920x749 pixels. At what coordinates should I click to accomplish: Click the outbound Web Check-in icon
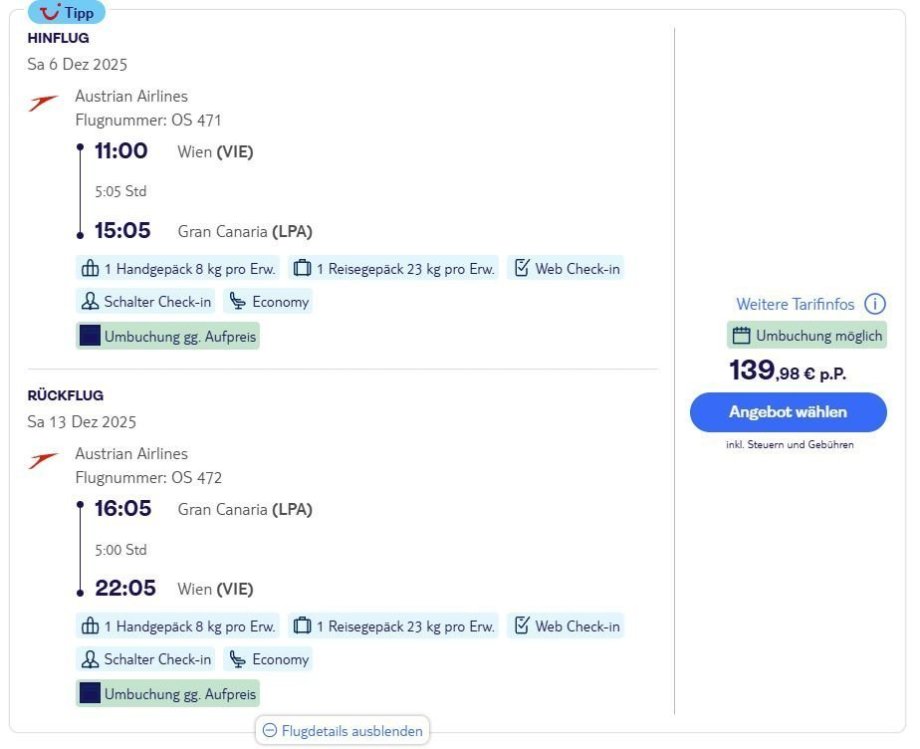521,268
